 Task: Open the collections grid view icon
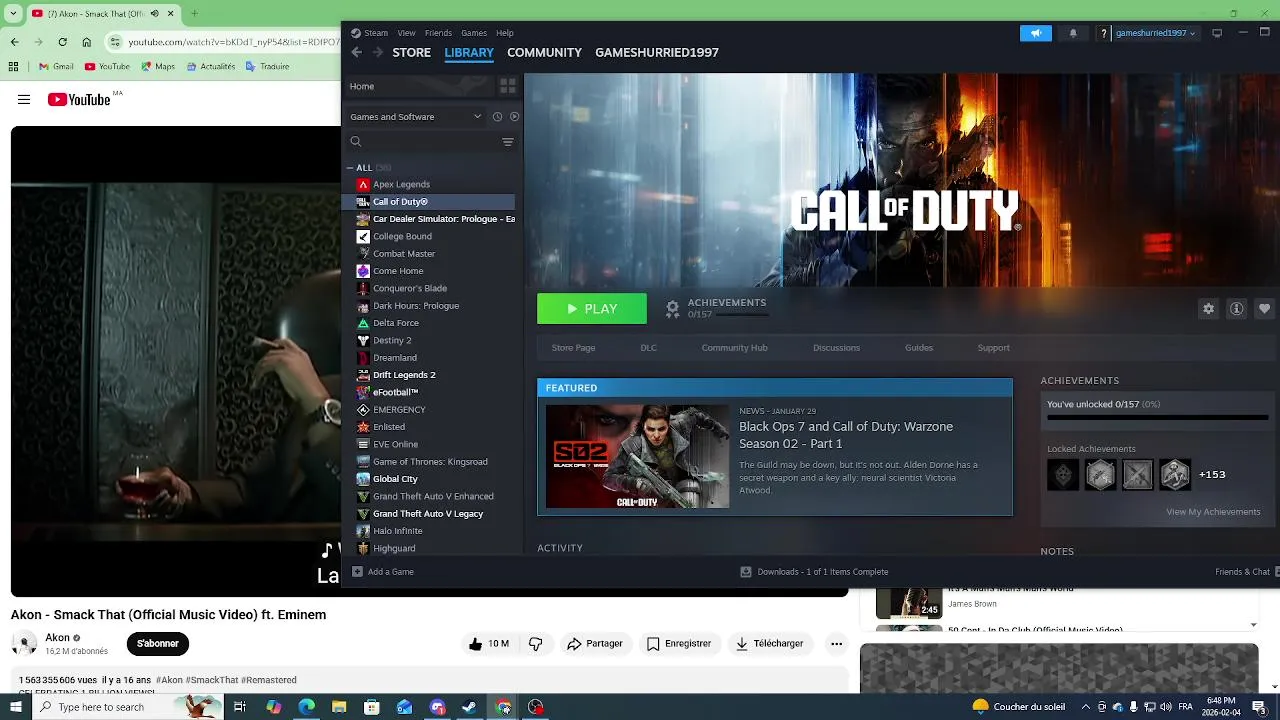507,86
